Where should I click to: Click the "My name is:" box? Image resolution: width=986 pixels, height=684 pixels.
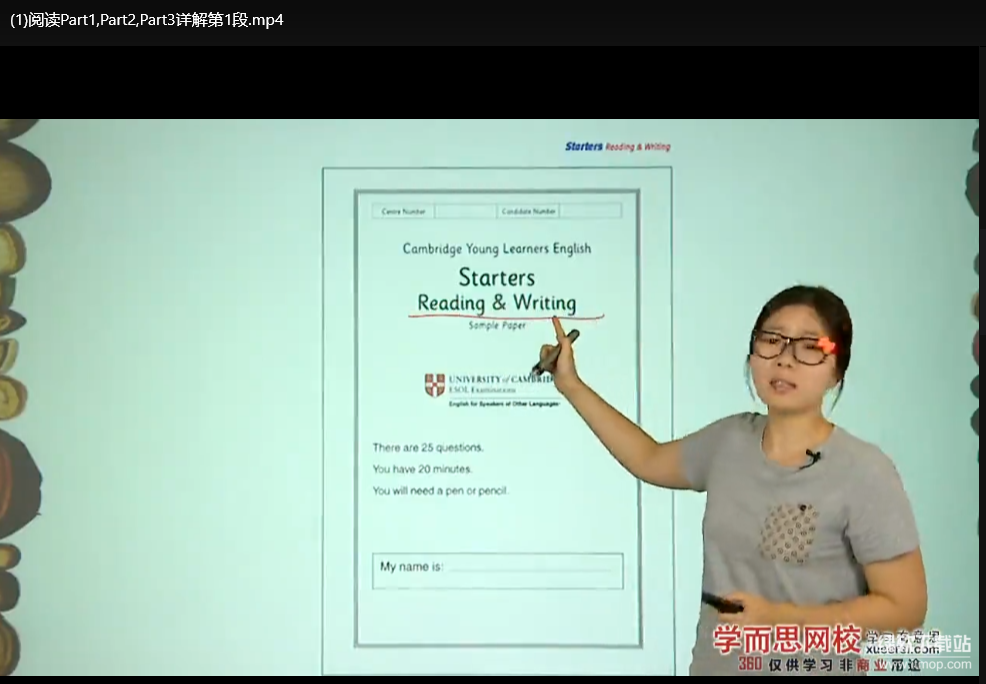497,571
